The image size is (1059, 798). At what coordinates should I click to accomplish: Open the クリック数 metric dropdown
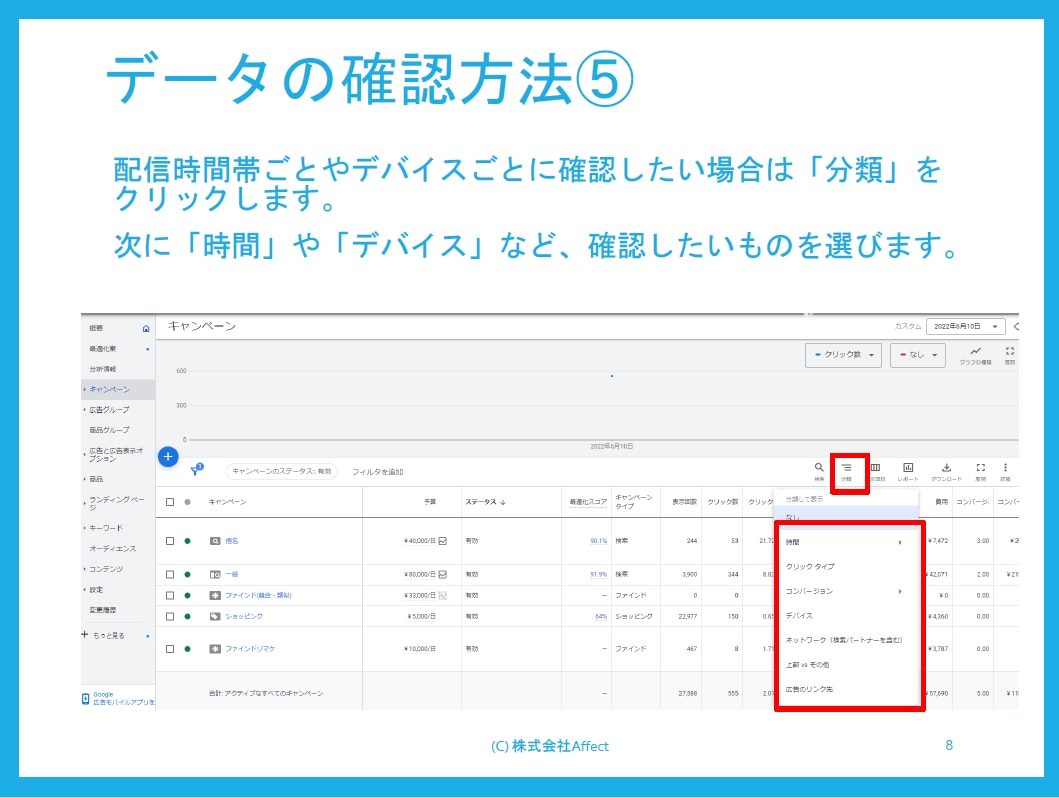coord(844,355)
